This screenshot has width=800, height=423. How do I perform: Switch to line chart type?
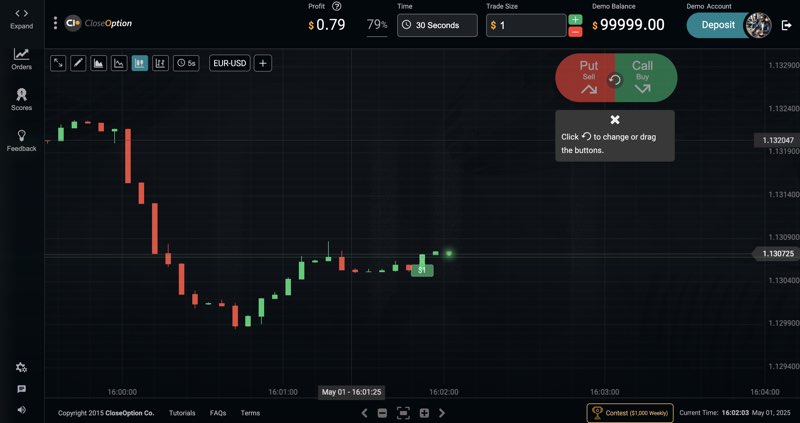click(x=119, y=63)
